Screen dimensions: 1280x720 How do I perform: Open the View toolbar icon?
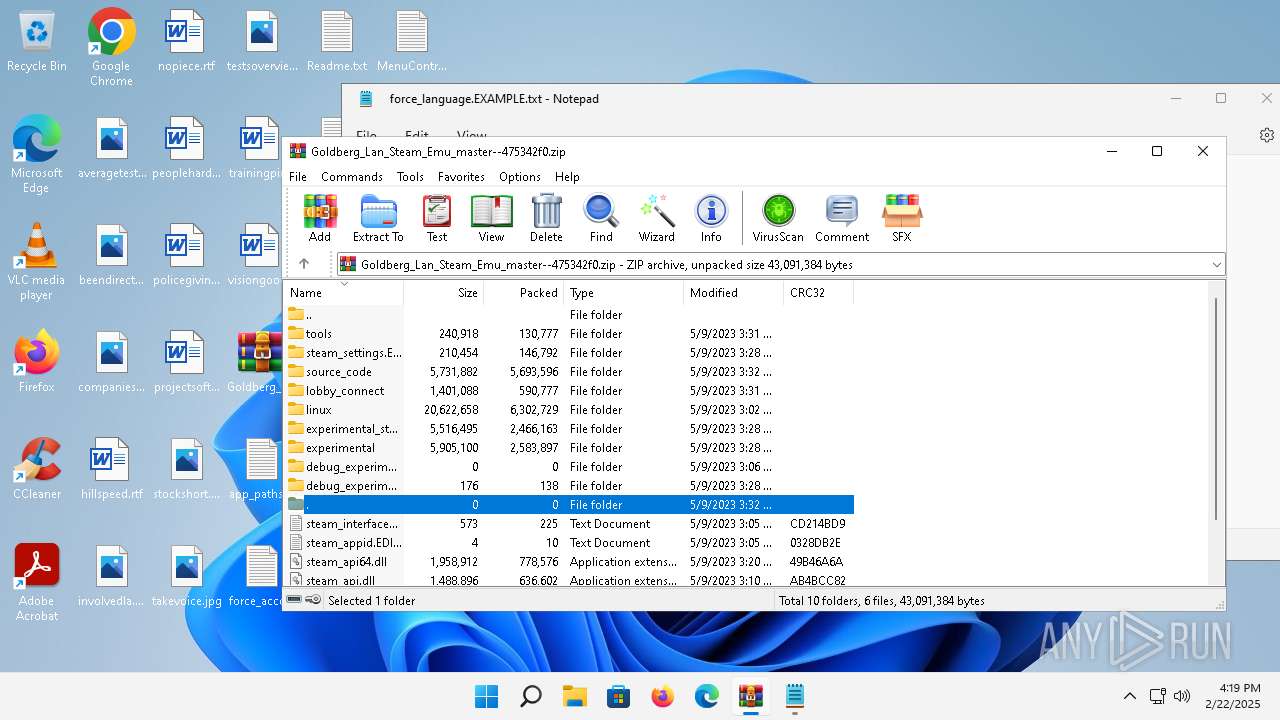491,218
